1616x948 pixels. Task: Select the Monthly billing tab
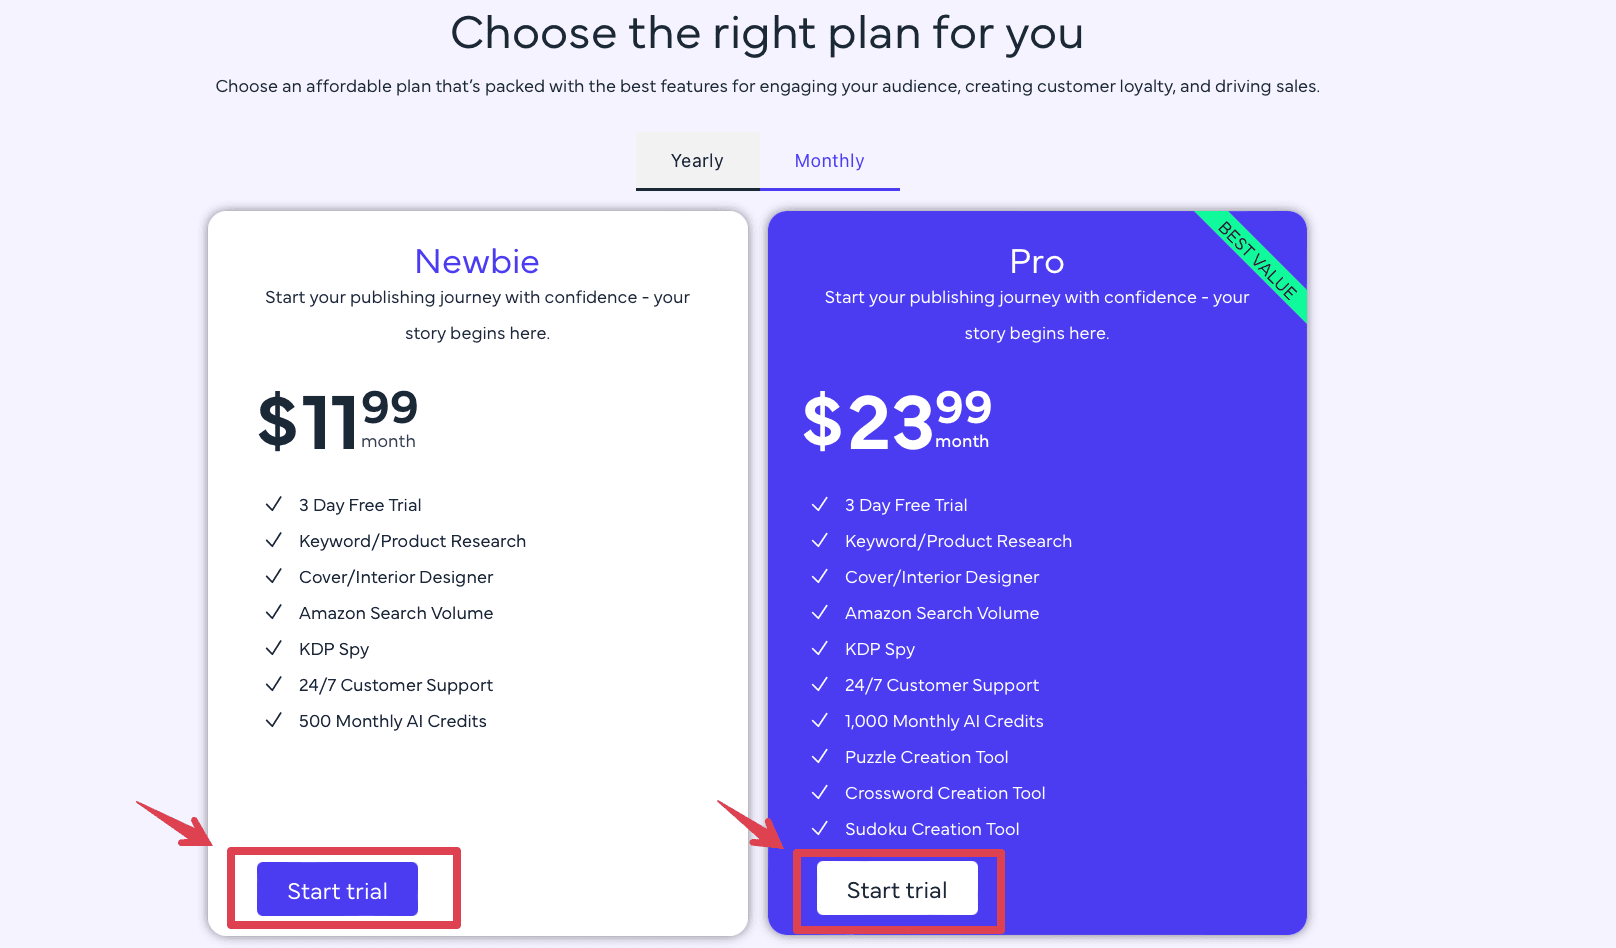829,161
